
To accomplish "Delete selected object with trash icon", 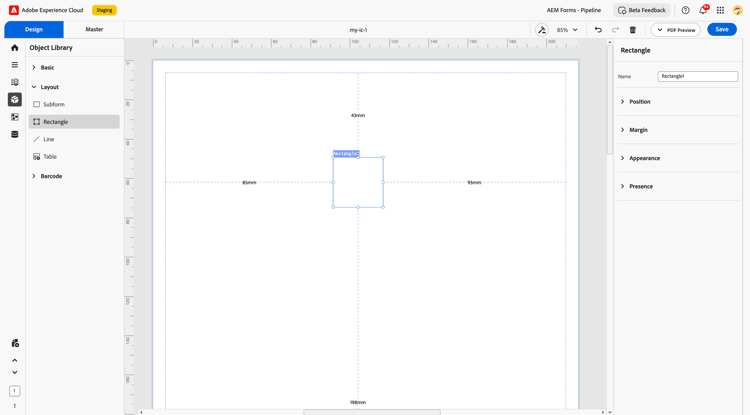I will [x=632, y=30].
